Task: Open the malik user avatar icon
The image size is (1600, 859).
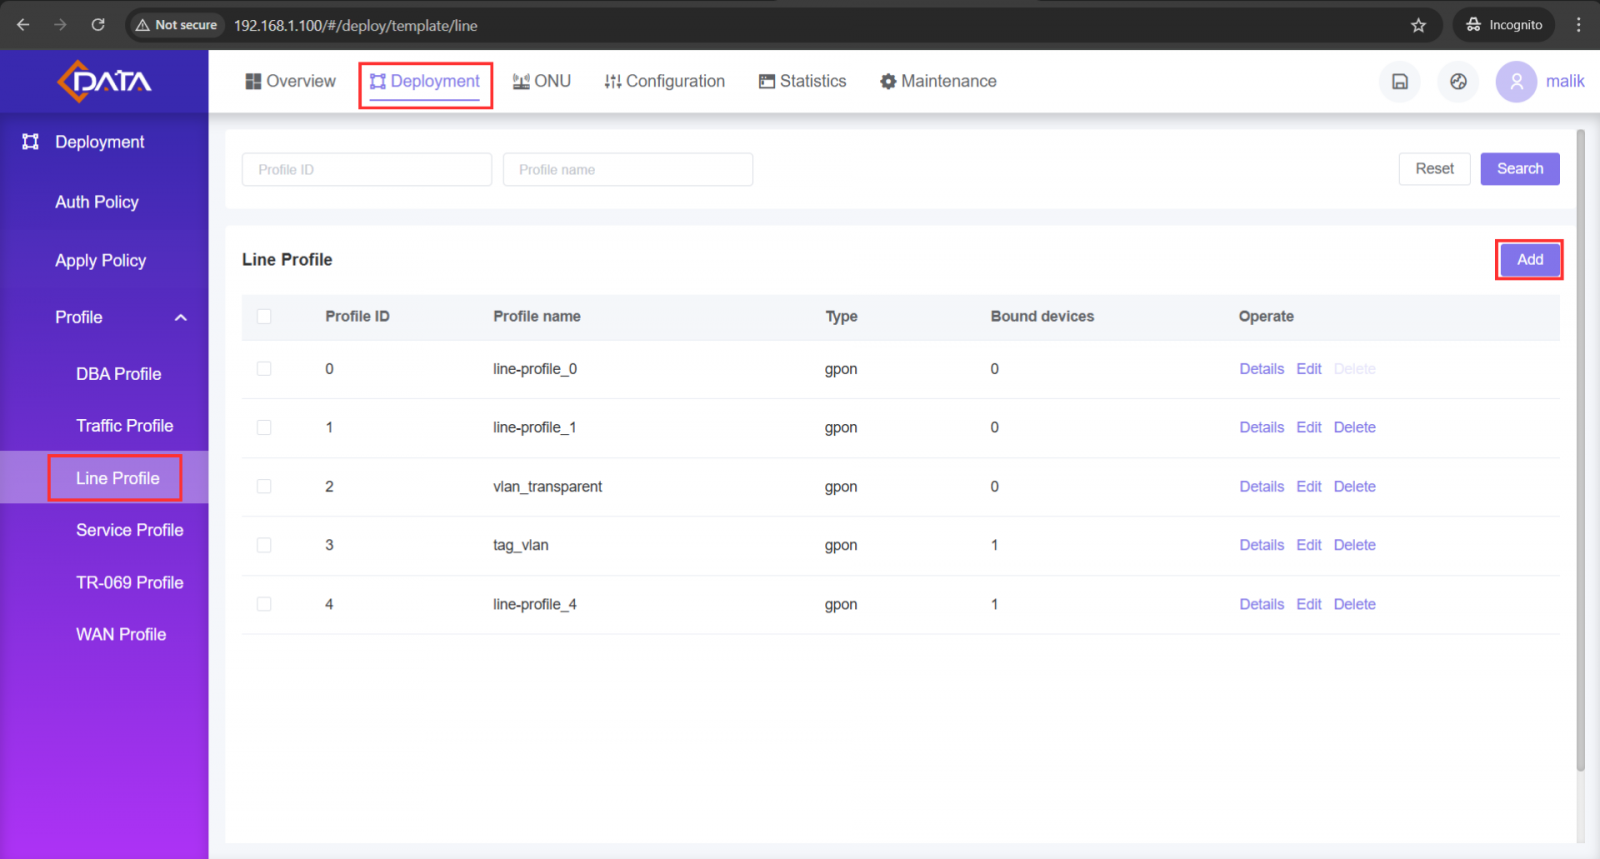Action: pos(1516,82)
